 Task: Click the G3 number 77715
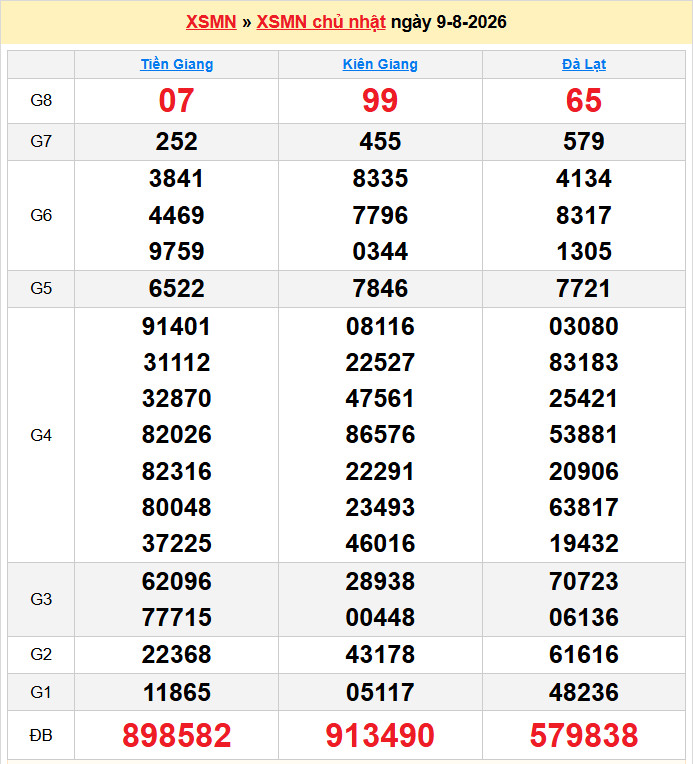point(176,618)
